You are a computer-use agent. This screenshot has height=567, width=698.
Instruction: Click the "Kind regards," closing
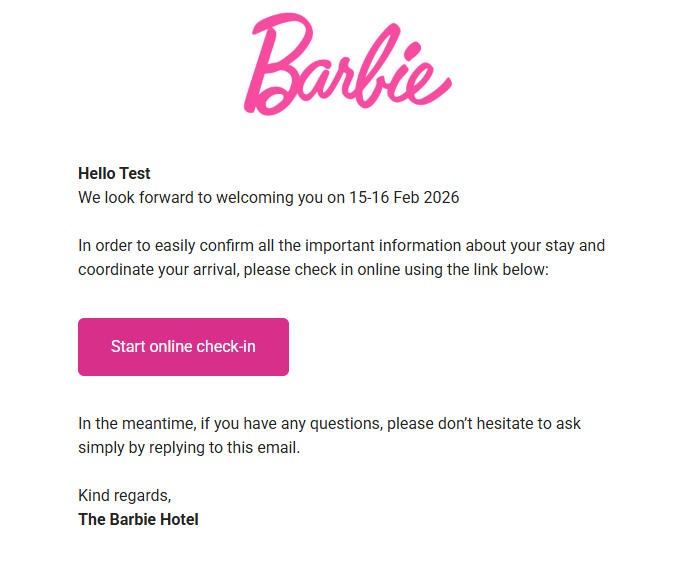[x=125, y=495]
